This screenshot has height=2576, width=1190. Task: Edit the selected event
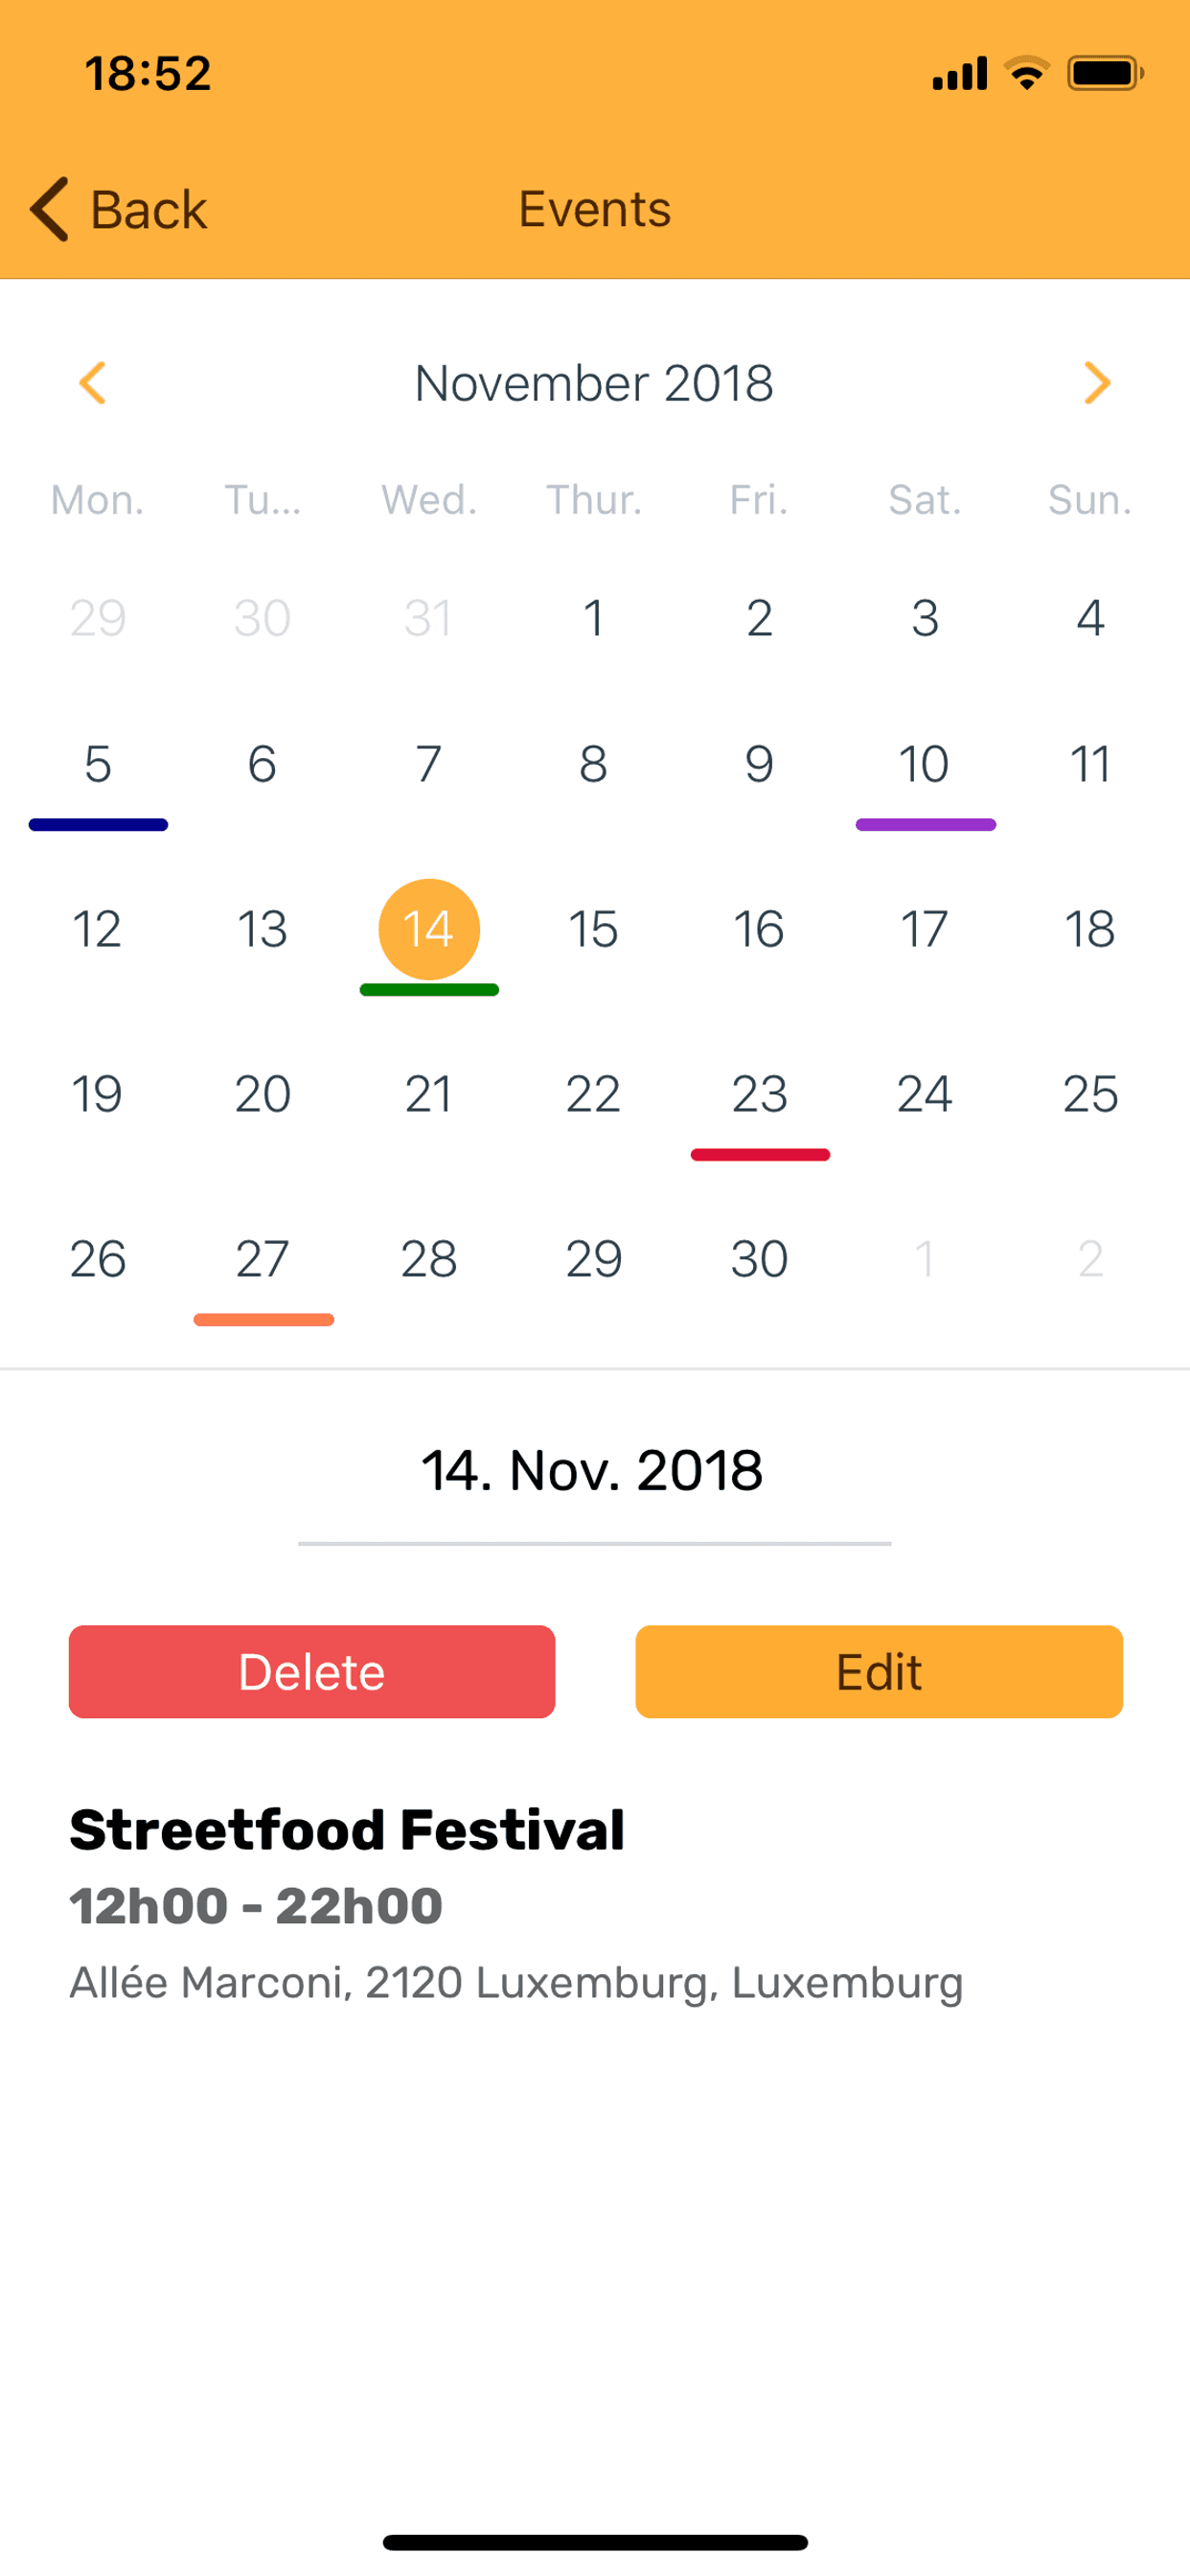(879, 1671)
